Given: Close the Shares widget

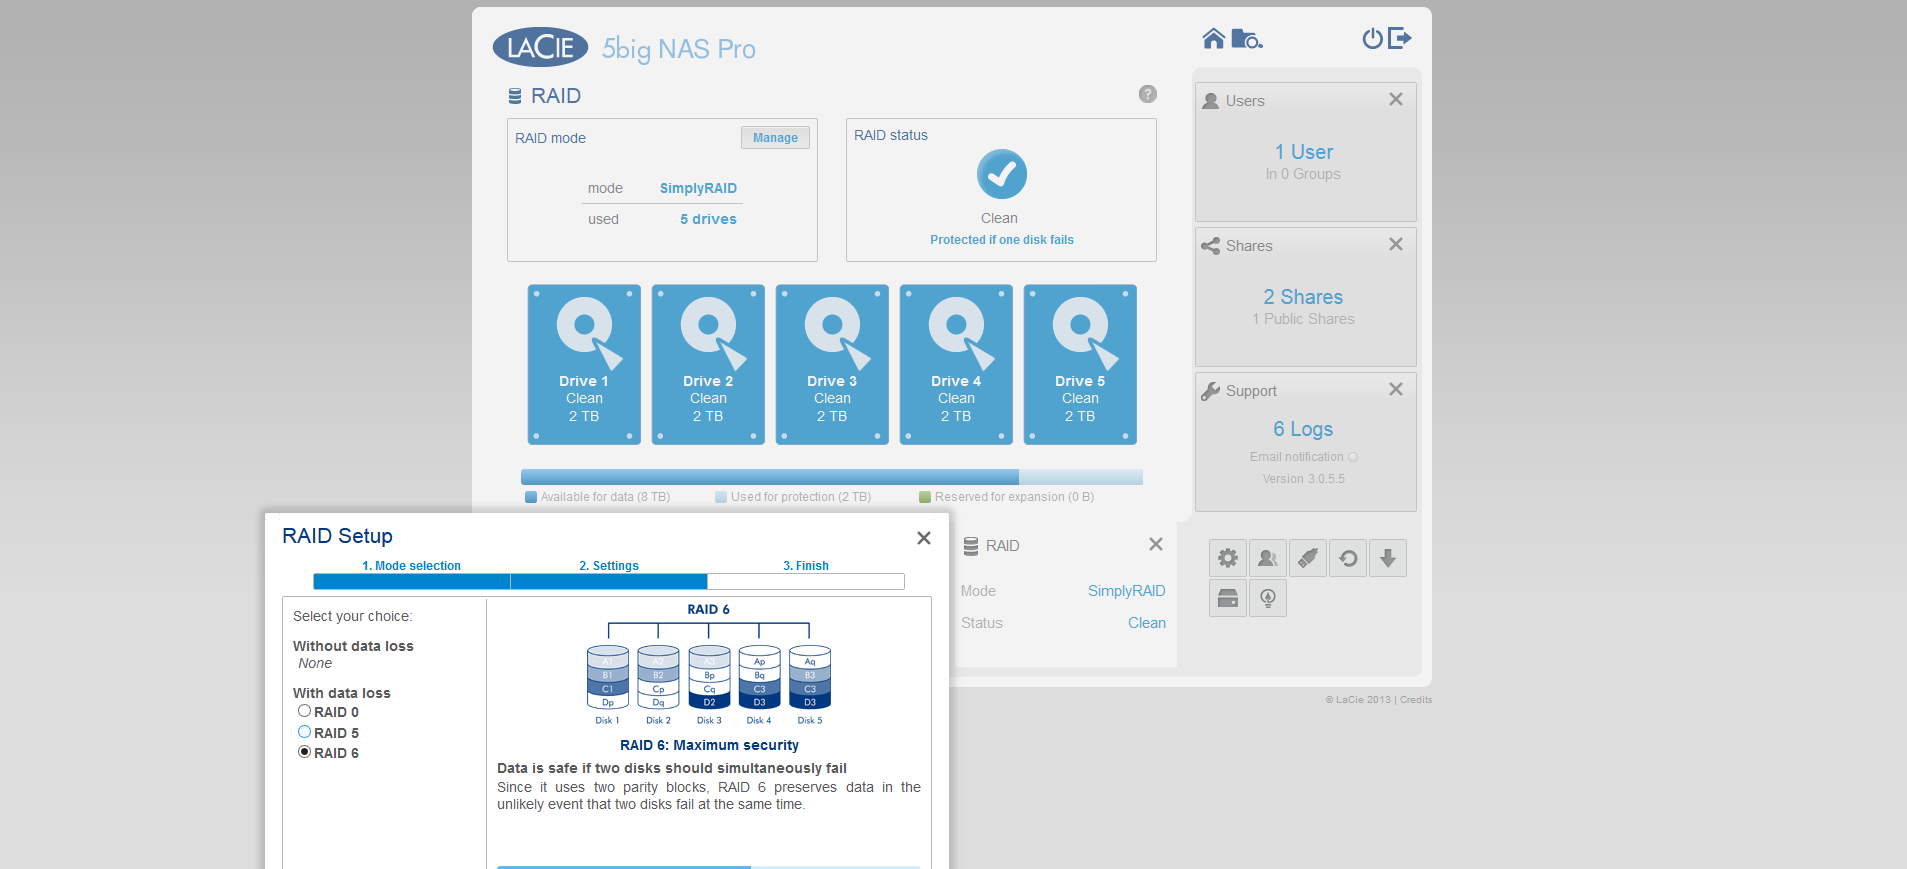Looking at the screenshot, I should pyautogui.click(x=1396, y=244).
